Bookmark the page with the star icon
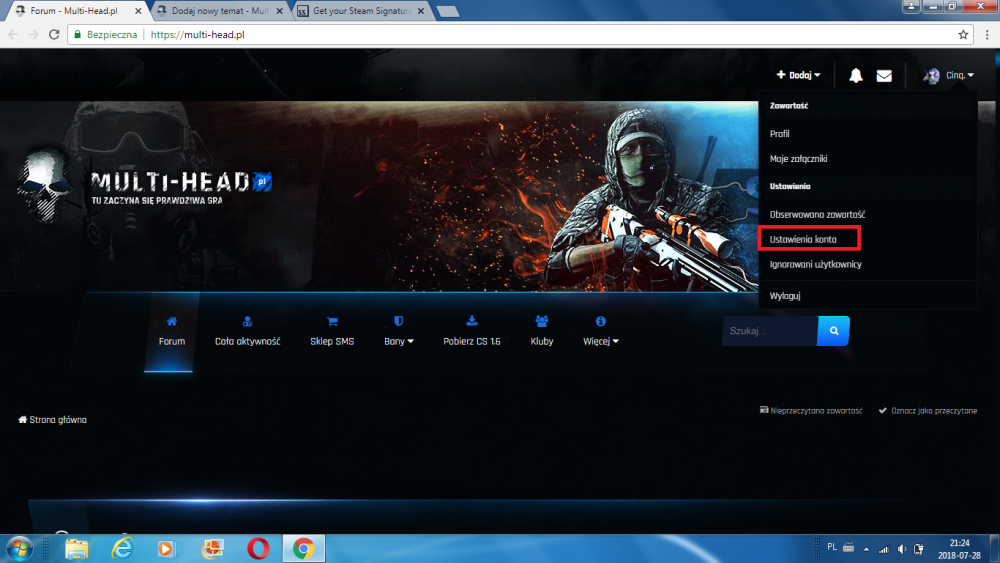The image size is (1000, 563). [x=963, y=34]
